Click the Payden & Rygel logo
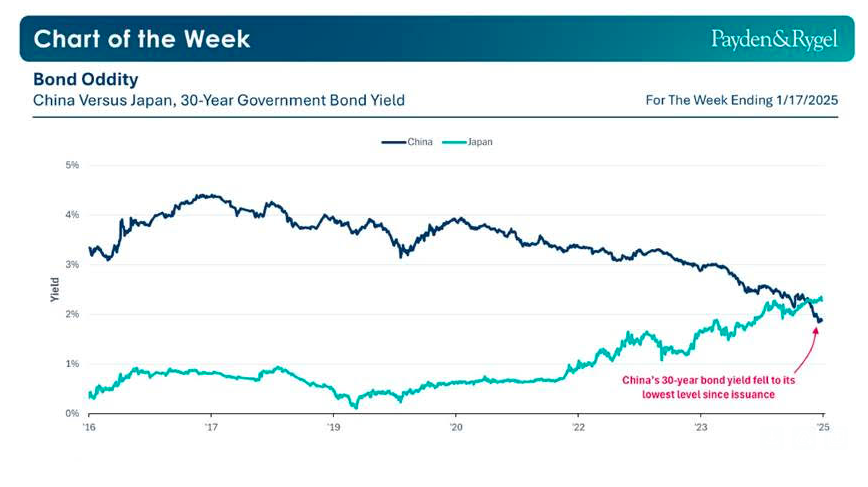This screenshot has width=868, height=487. (x=774, y=39)
